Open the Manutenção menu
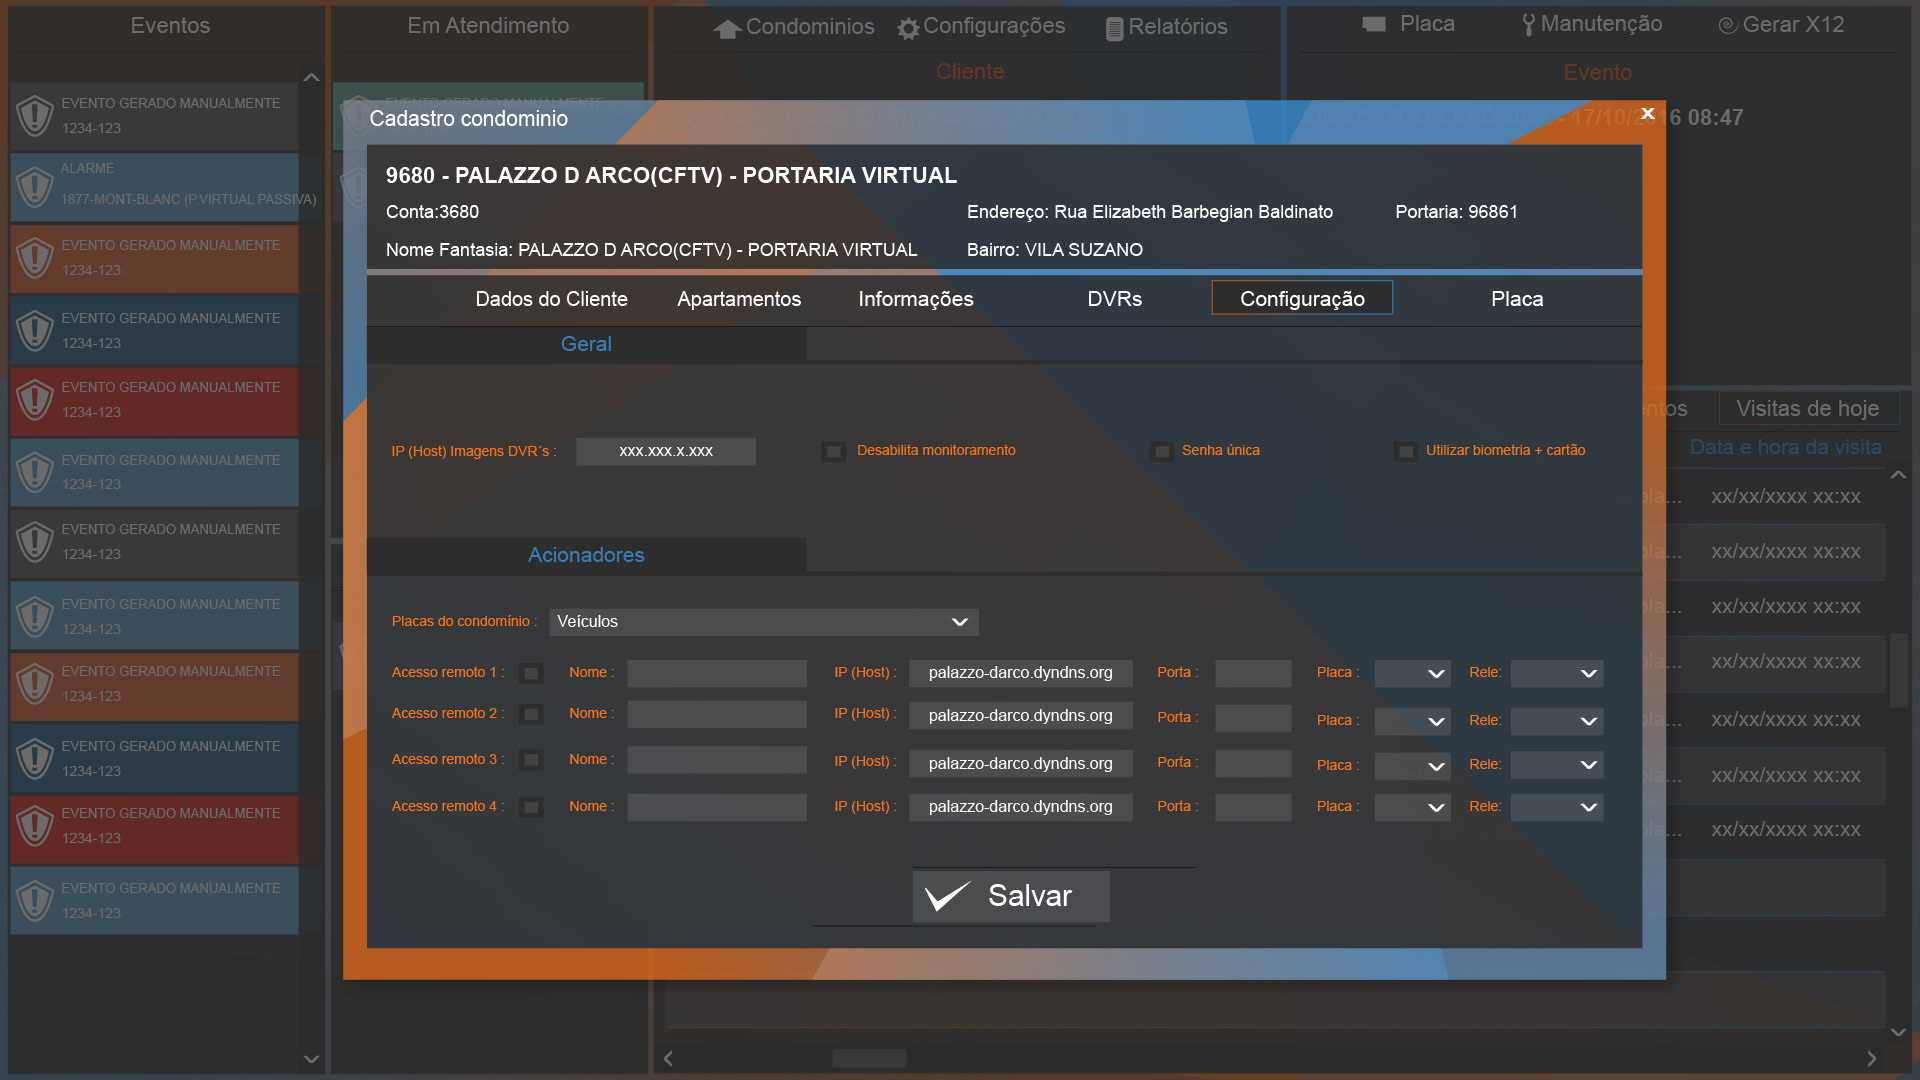 click(1592, 24)
